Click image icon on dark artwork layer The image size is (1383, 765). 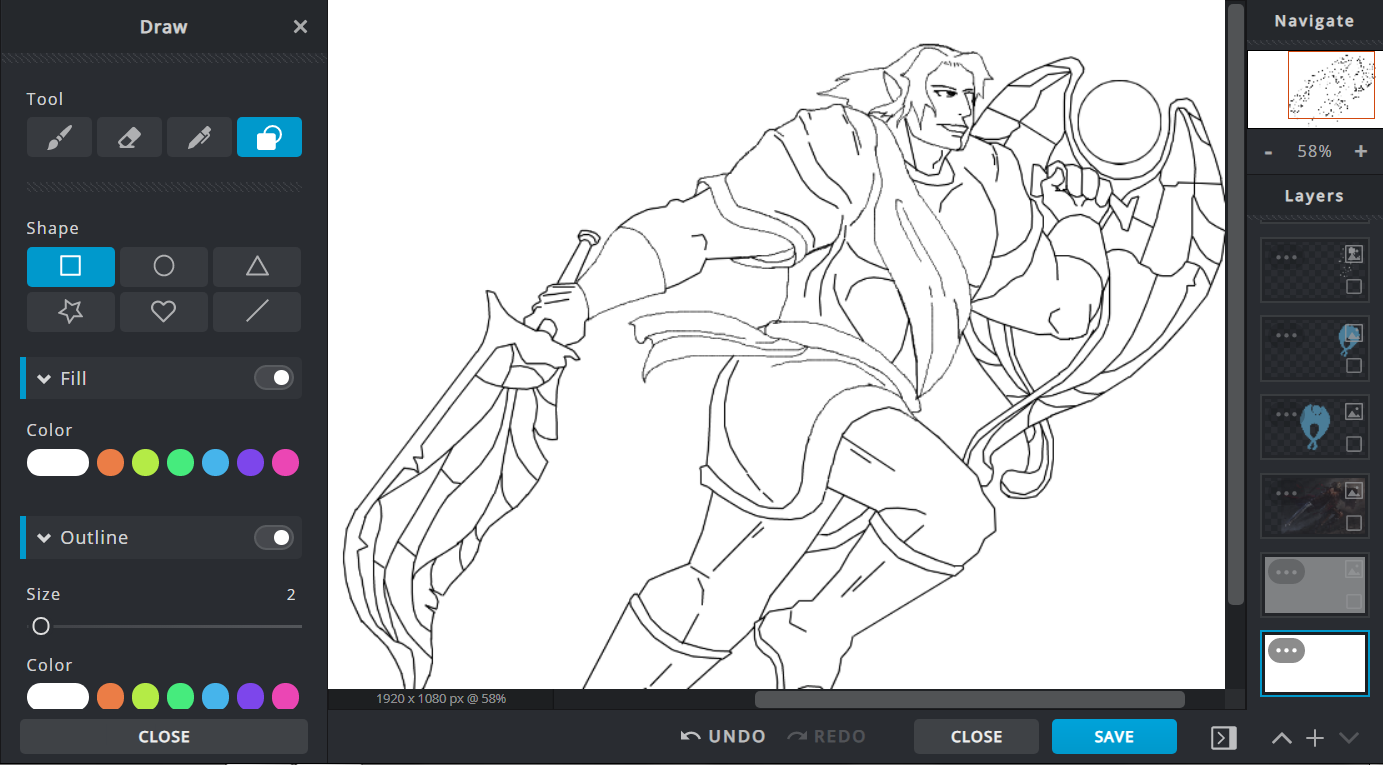[x=1354, y=490]
